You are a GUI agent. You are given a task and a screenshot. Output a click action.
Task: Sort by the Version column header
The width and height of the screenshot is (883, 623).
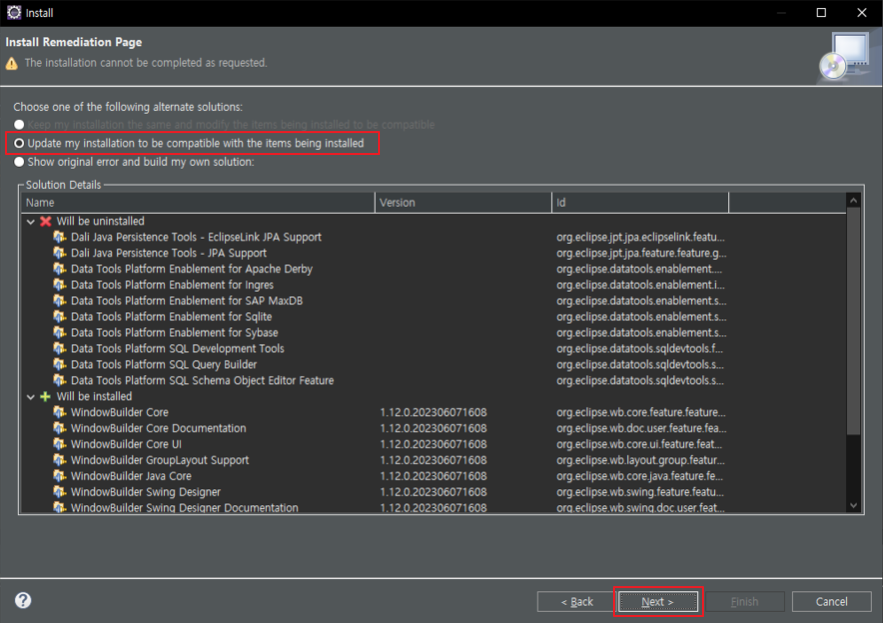[463, 203]
